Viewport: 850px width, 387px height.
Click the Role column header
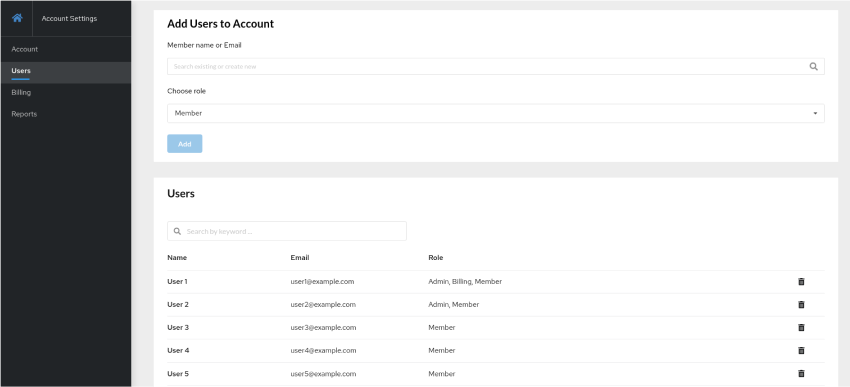click(x=435, y=257)
